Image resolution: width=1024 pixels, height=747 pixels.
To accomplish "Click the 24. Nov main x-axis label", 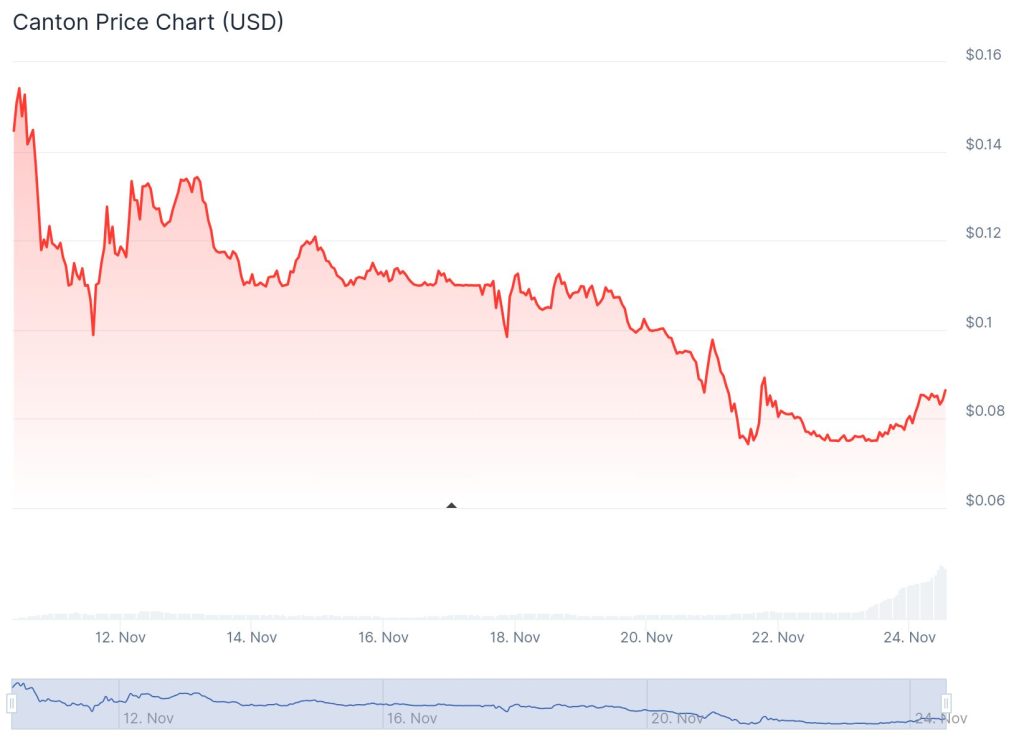I will click(x=907, y=637).
